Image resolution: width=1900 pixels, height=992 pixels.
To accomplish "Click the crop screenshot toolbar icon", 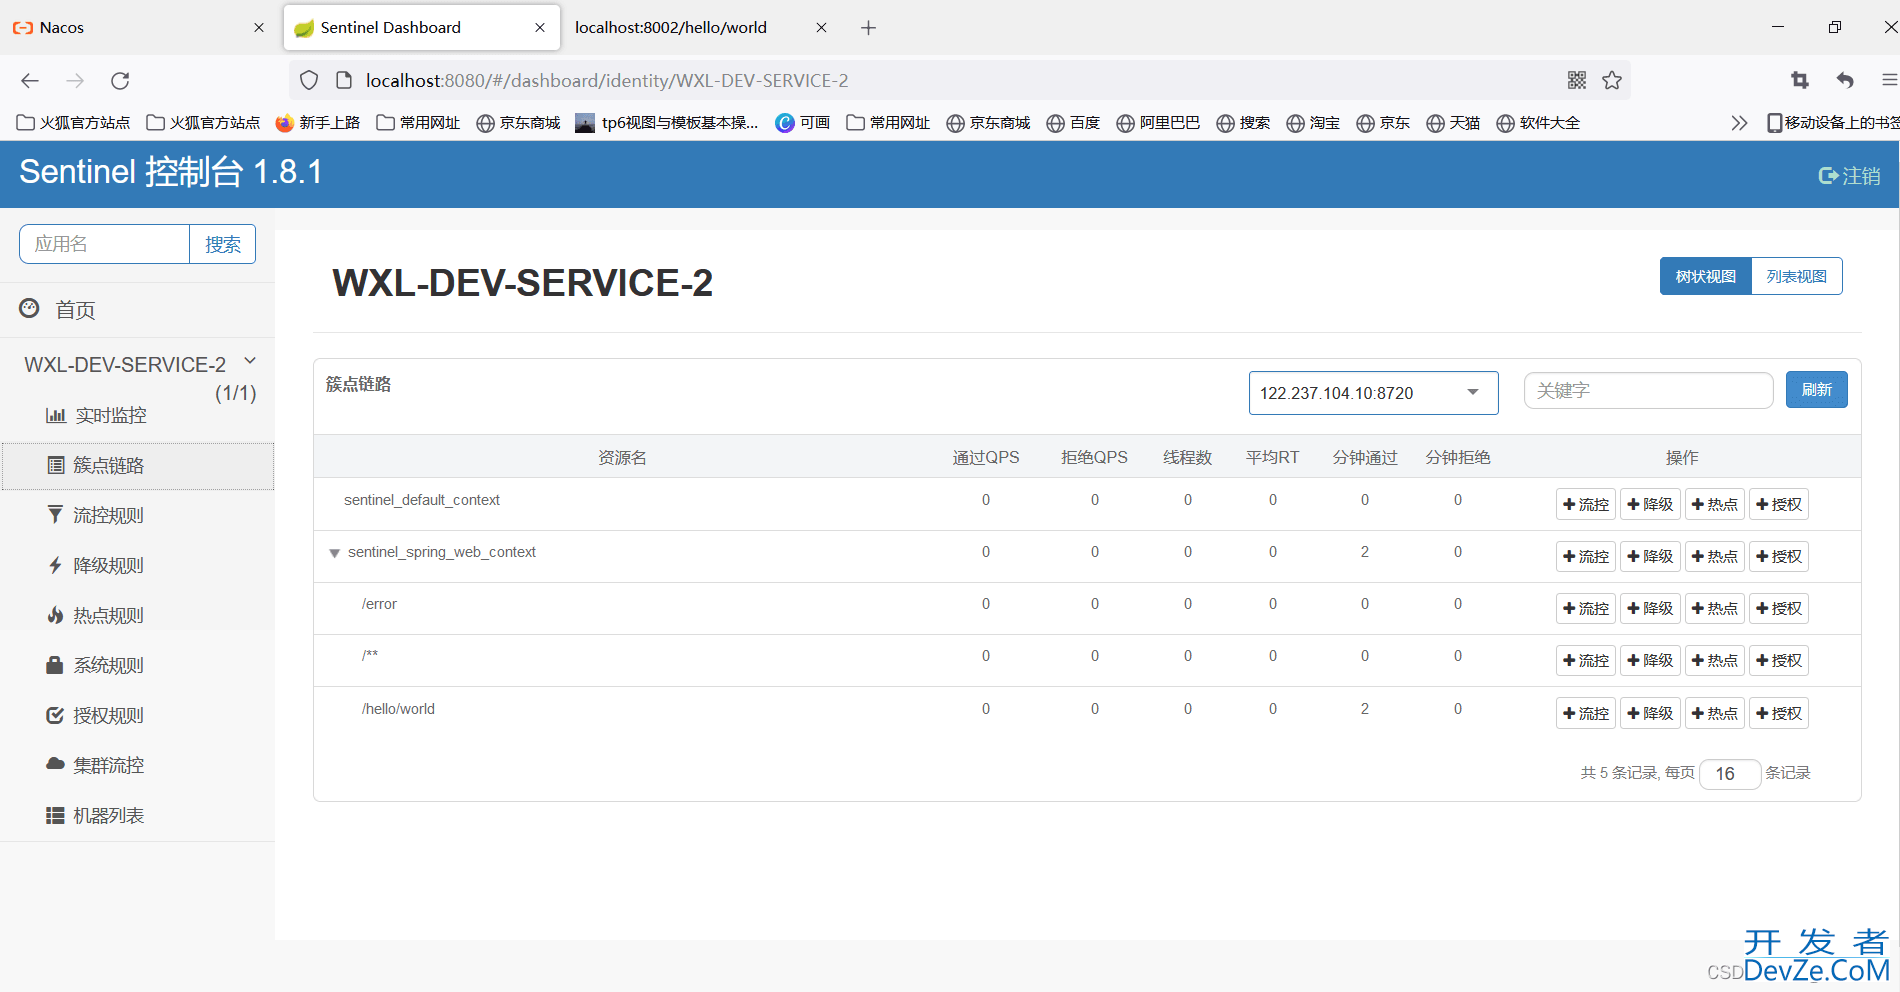I will [1800, 81].
